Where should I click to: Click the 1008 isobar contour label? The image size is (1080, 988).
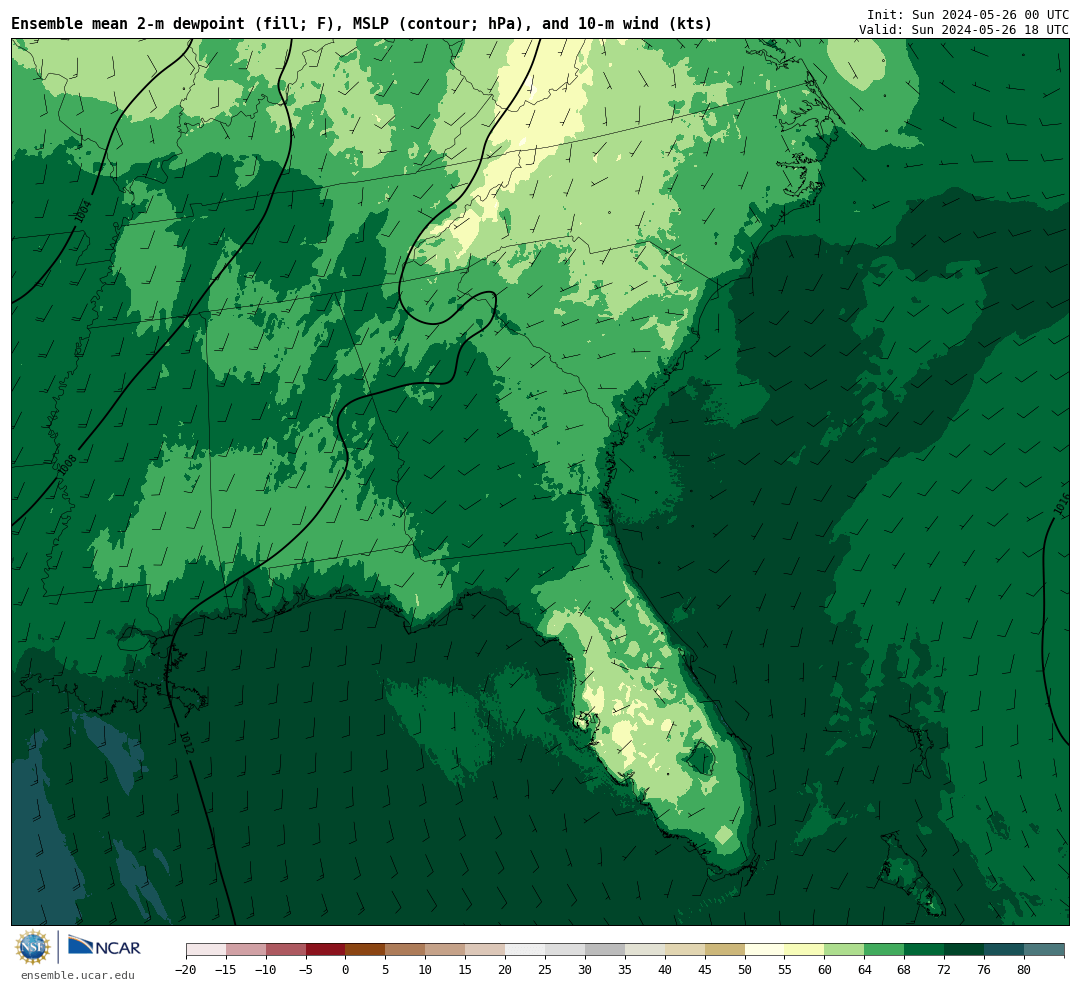[x=67, y=465]
